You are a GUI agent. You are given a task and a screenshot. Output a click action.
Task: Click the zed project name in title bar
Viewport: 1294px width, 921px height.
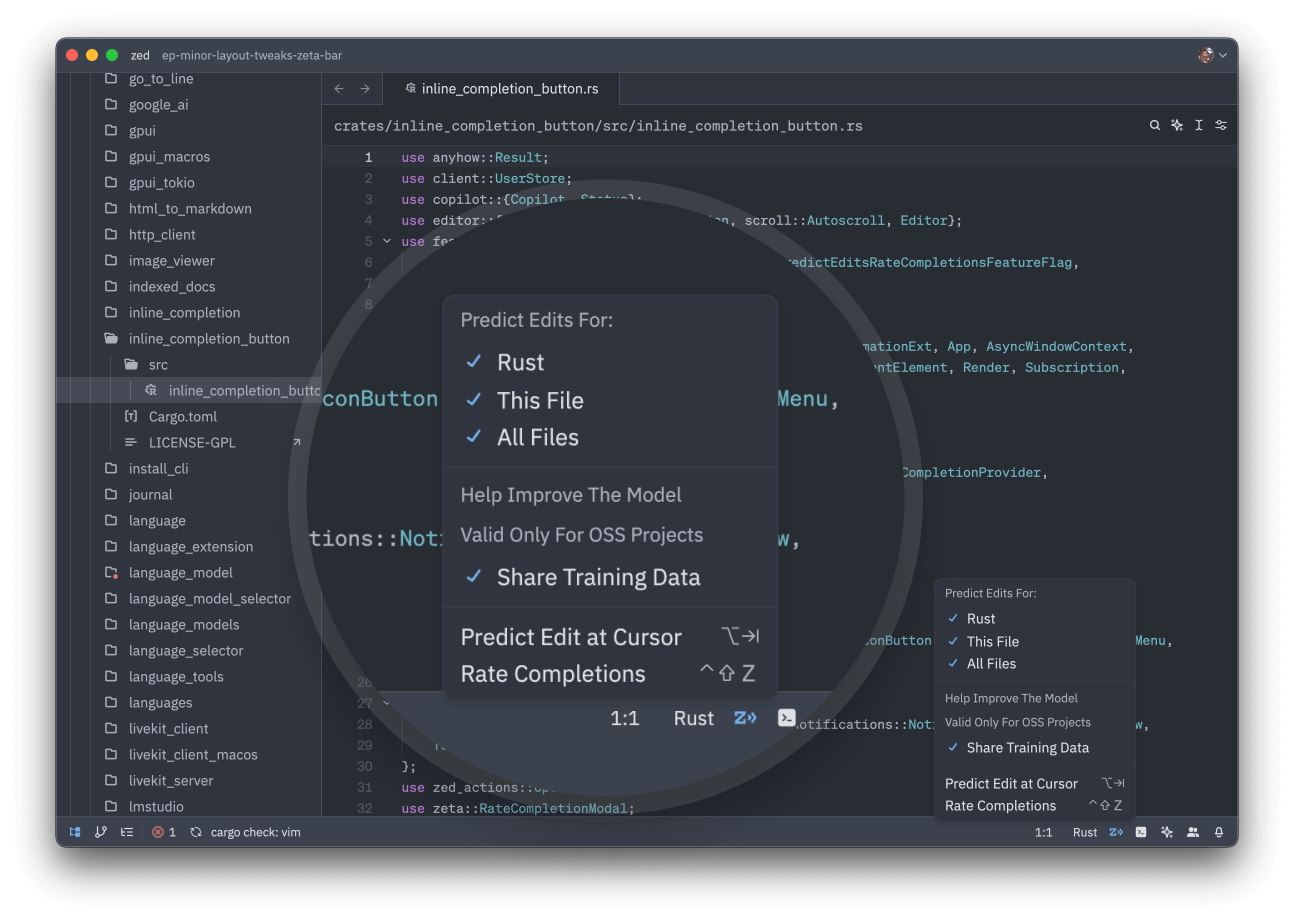coord(140,55)
